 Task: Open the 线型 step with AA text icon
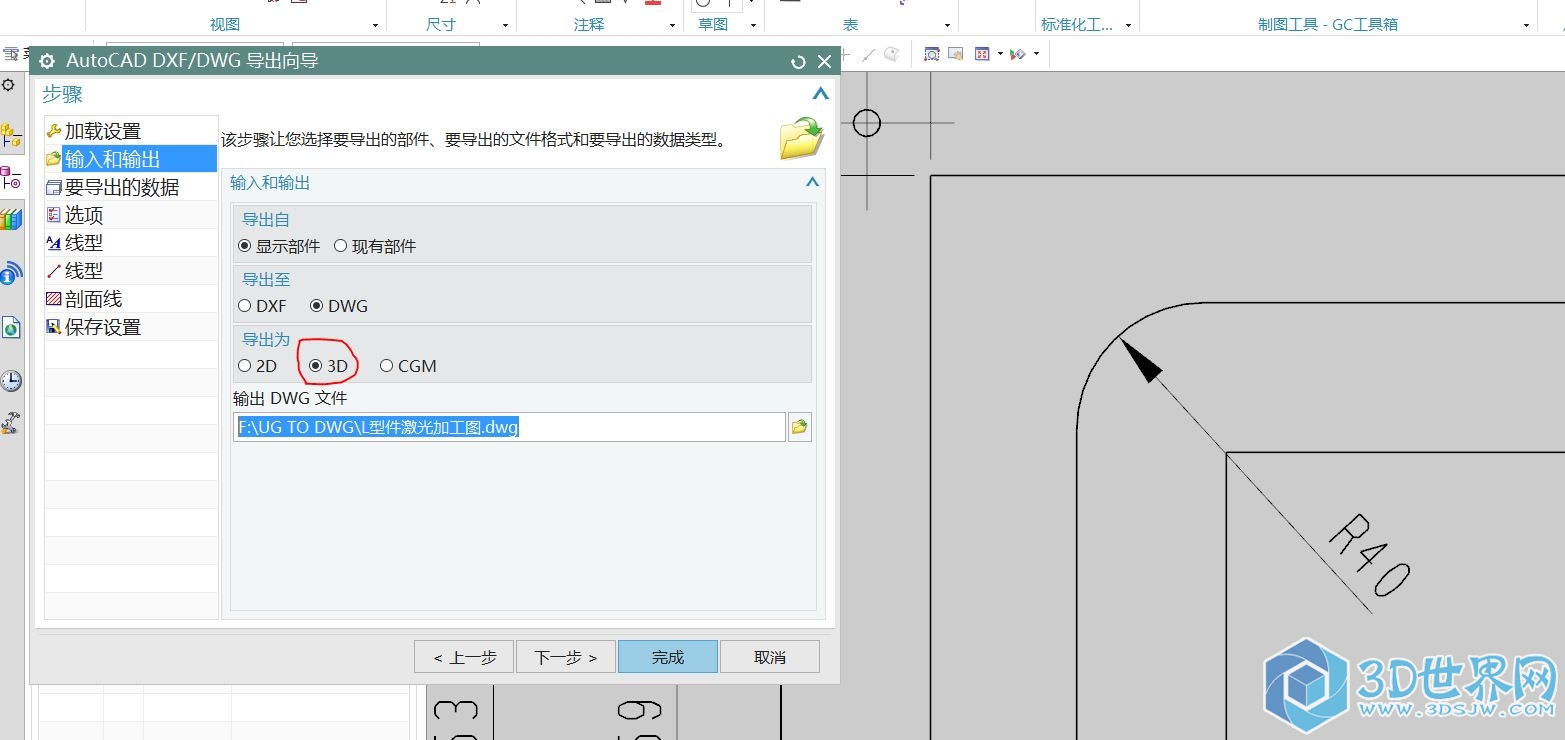pyautogui.click(x=131, y=243)
